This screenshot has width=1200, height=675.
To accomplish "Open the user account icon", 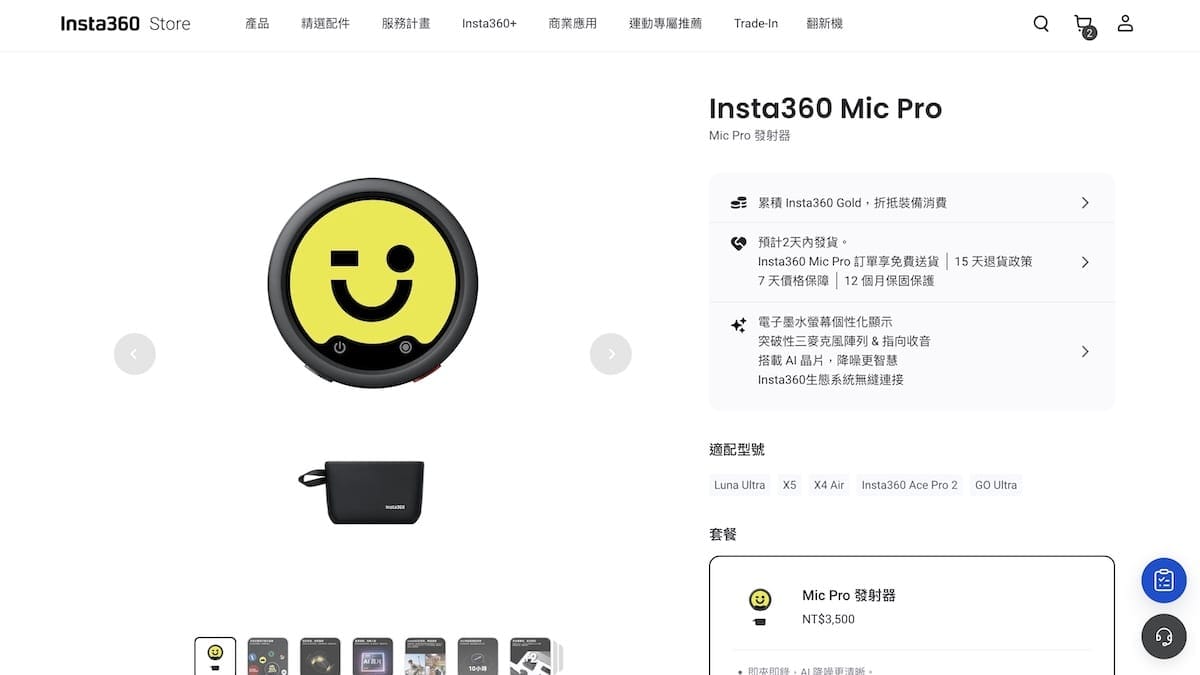I will pos(1125,23).
